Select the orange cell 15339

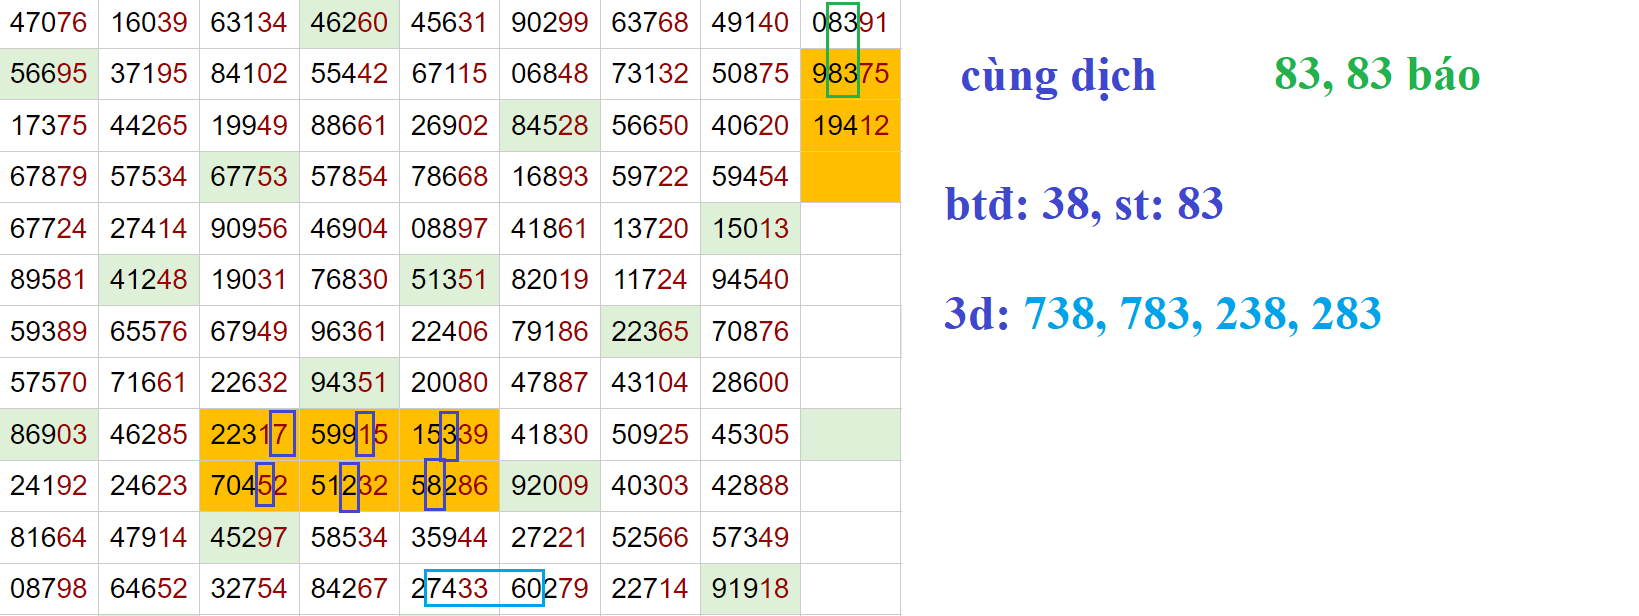pyautogui.click(x=449, y=434)
